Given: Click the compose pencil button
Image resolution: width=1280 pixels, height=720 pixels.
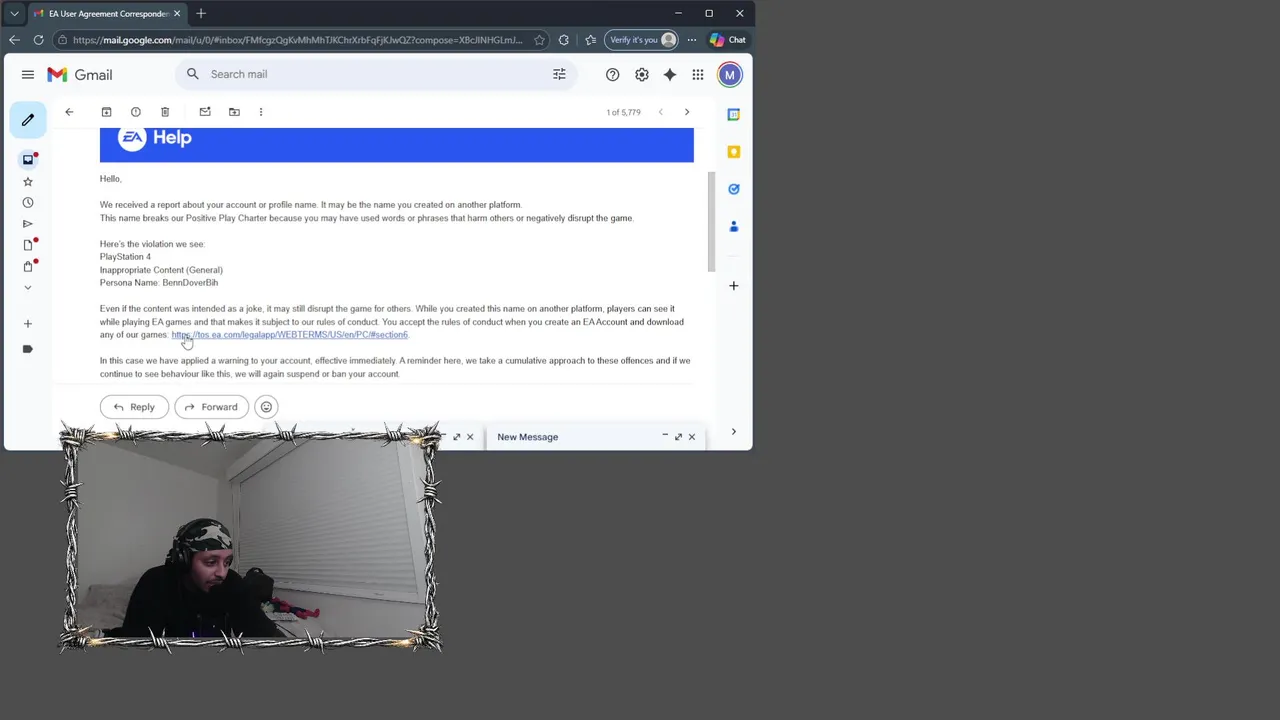Looking at the screenshot, I should (x=28, y=120).
